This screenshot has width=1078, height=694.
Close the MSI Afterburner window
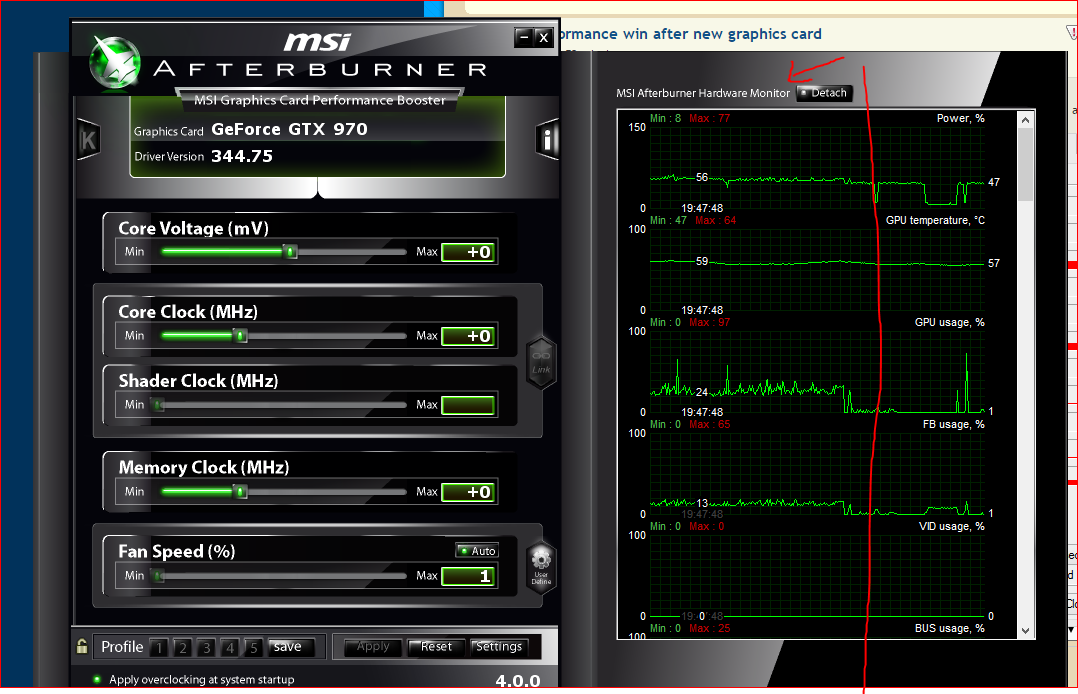(543, 37)
